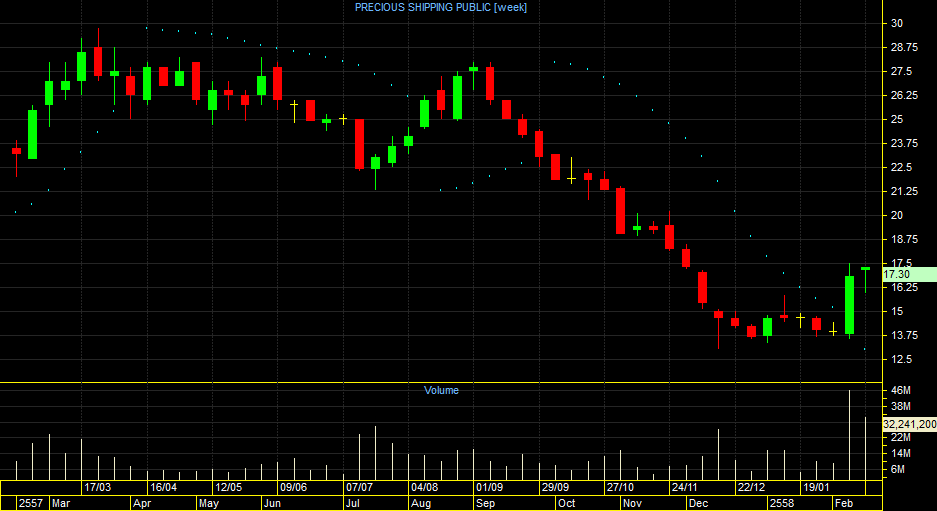
Task: Select the 17/03 date marker
Action: (x=97, y=487)
